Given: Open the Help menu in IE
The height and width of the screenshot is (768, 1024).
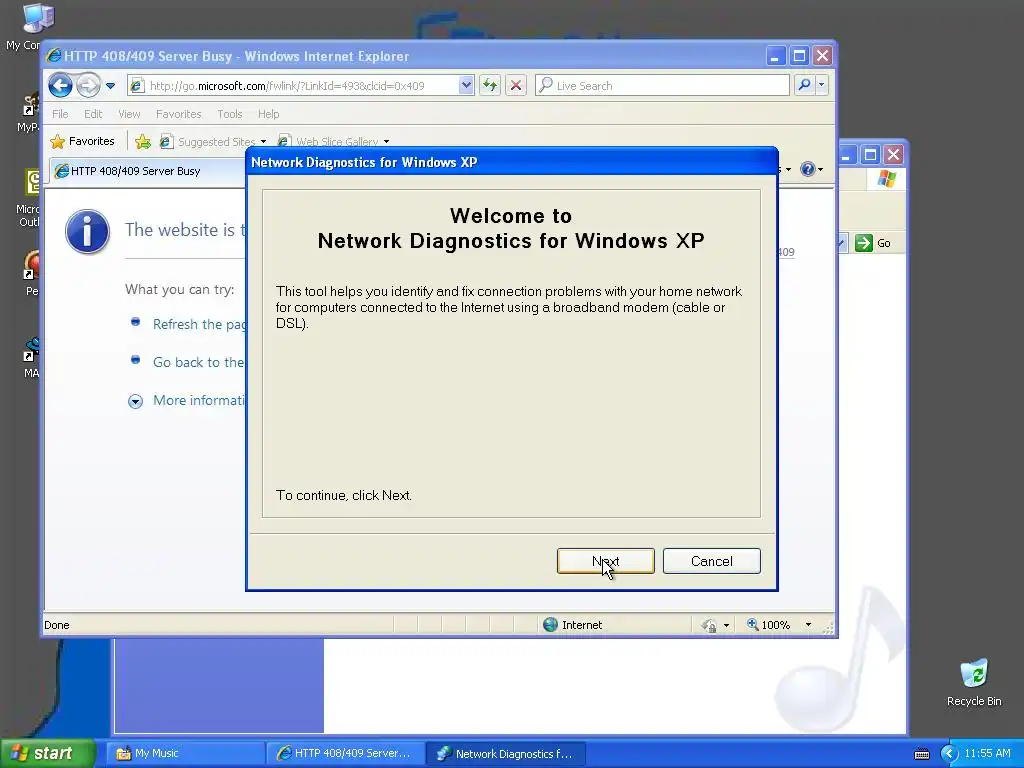Looking at the screenshot, I should (x=268, y=114).
